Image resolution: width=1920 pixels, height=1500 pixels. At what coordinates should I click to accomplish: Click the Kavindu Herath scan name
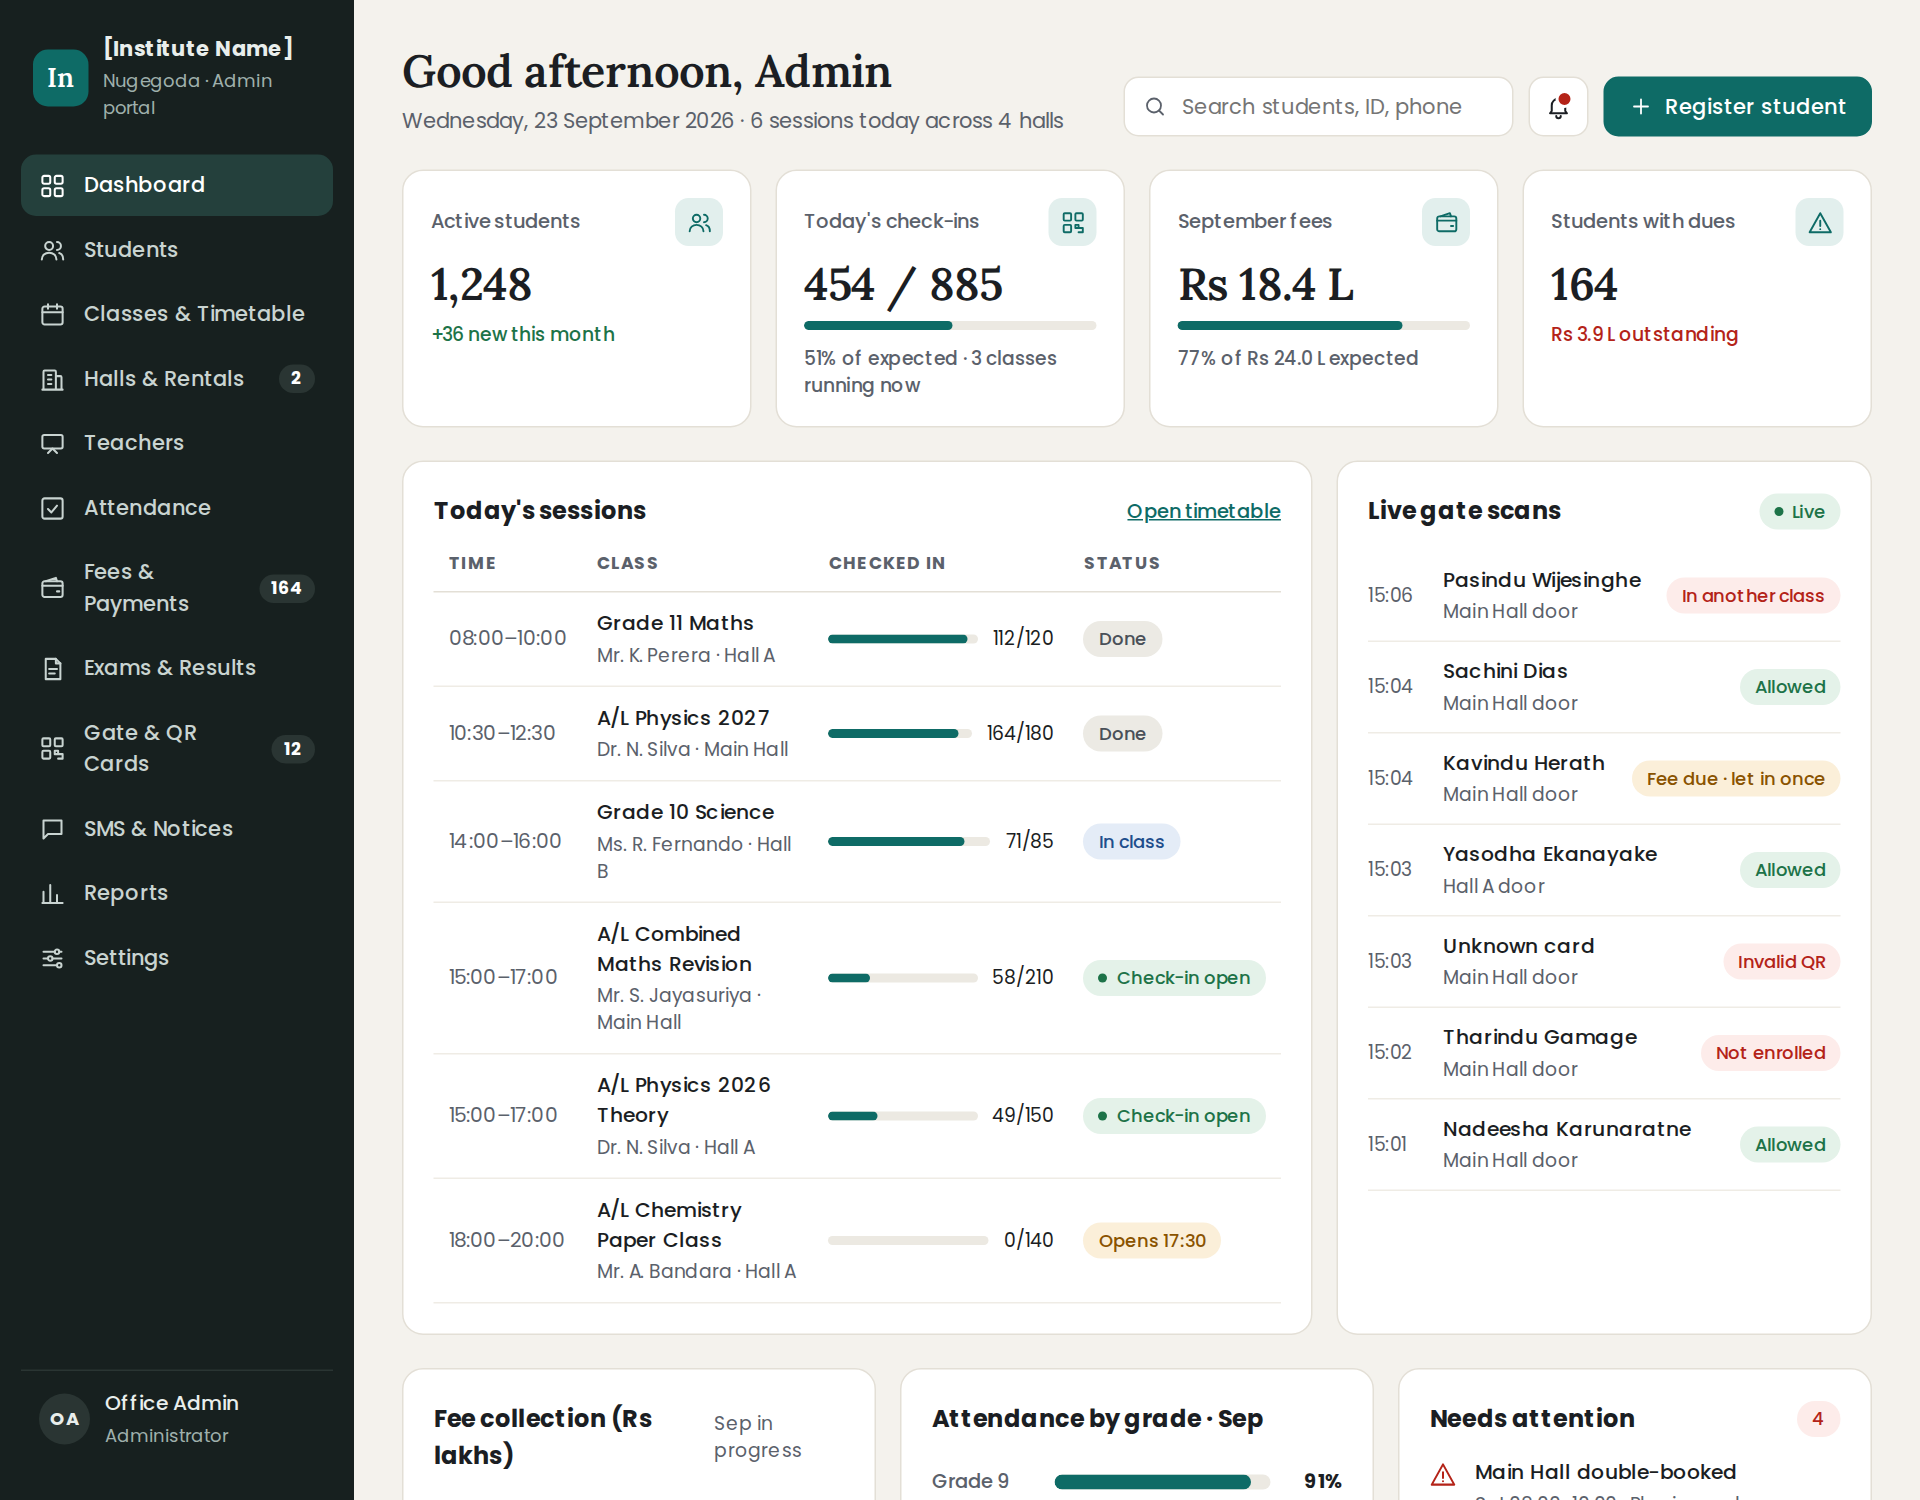(1523, 763)
